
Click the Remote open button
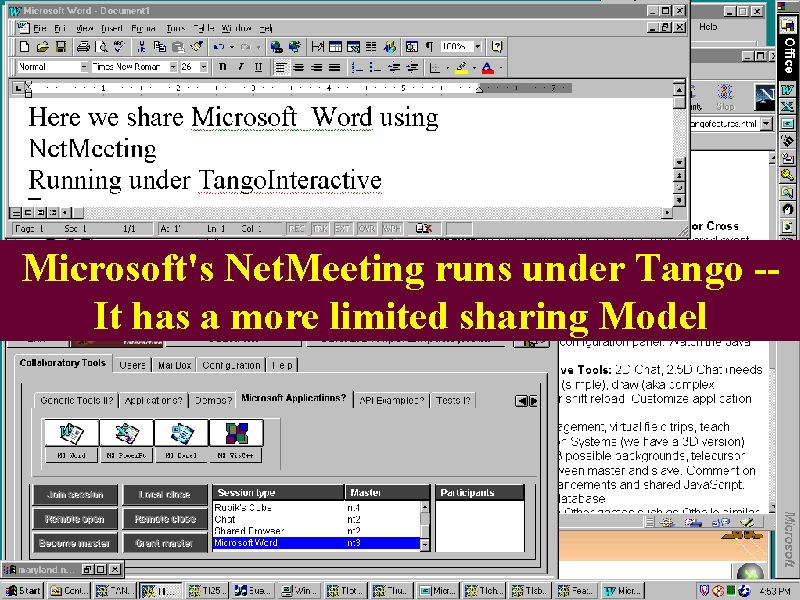(75, 519)
